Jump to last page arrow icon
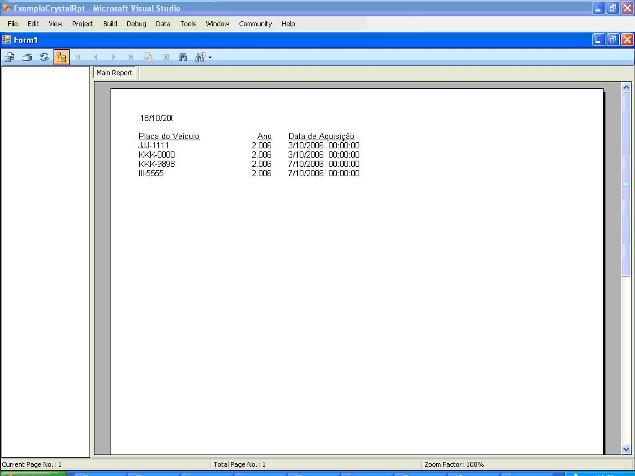635x476 pixels. [x=131, y=57]
